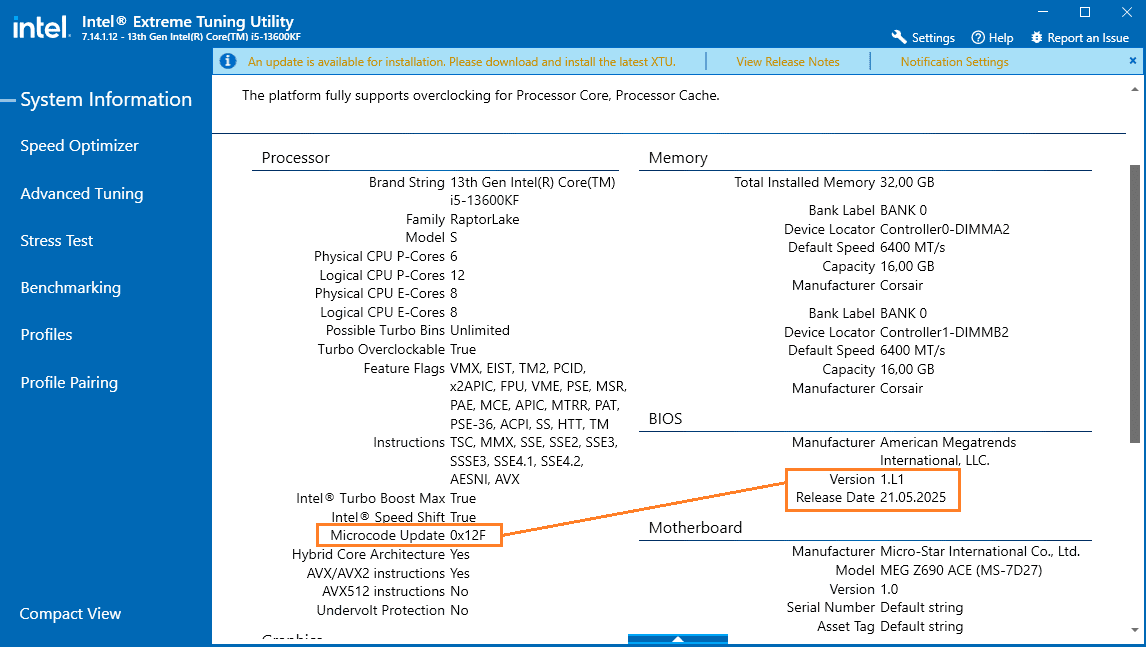Select Controller0-DIMMA2 device locator
The width and height of the screenshot is (1146, 647).
click(x=944, y=230)
